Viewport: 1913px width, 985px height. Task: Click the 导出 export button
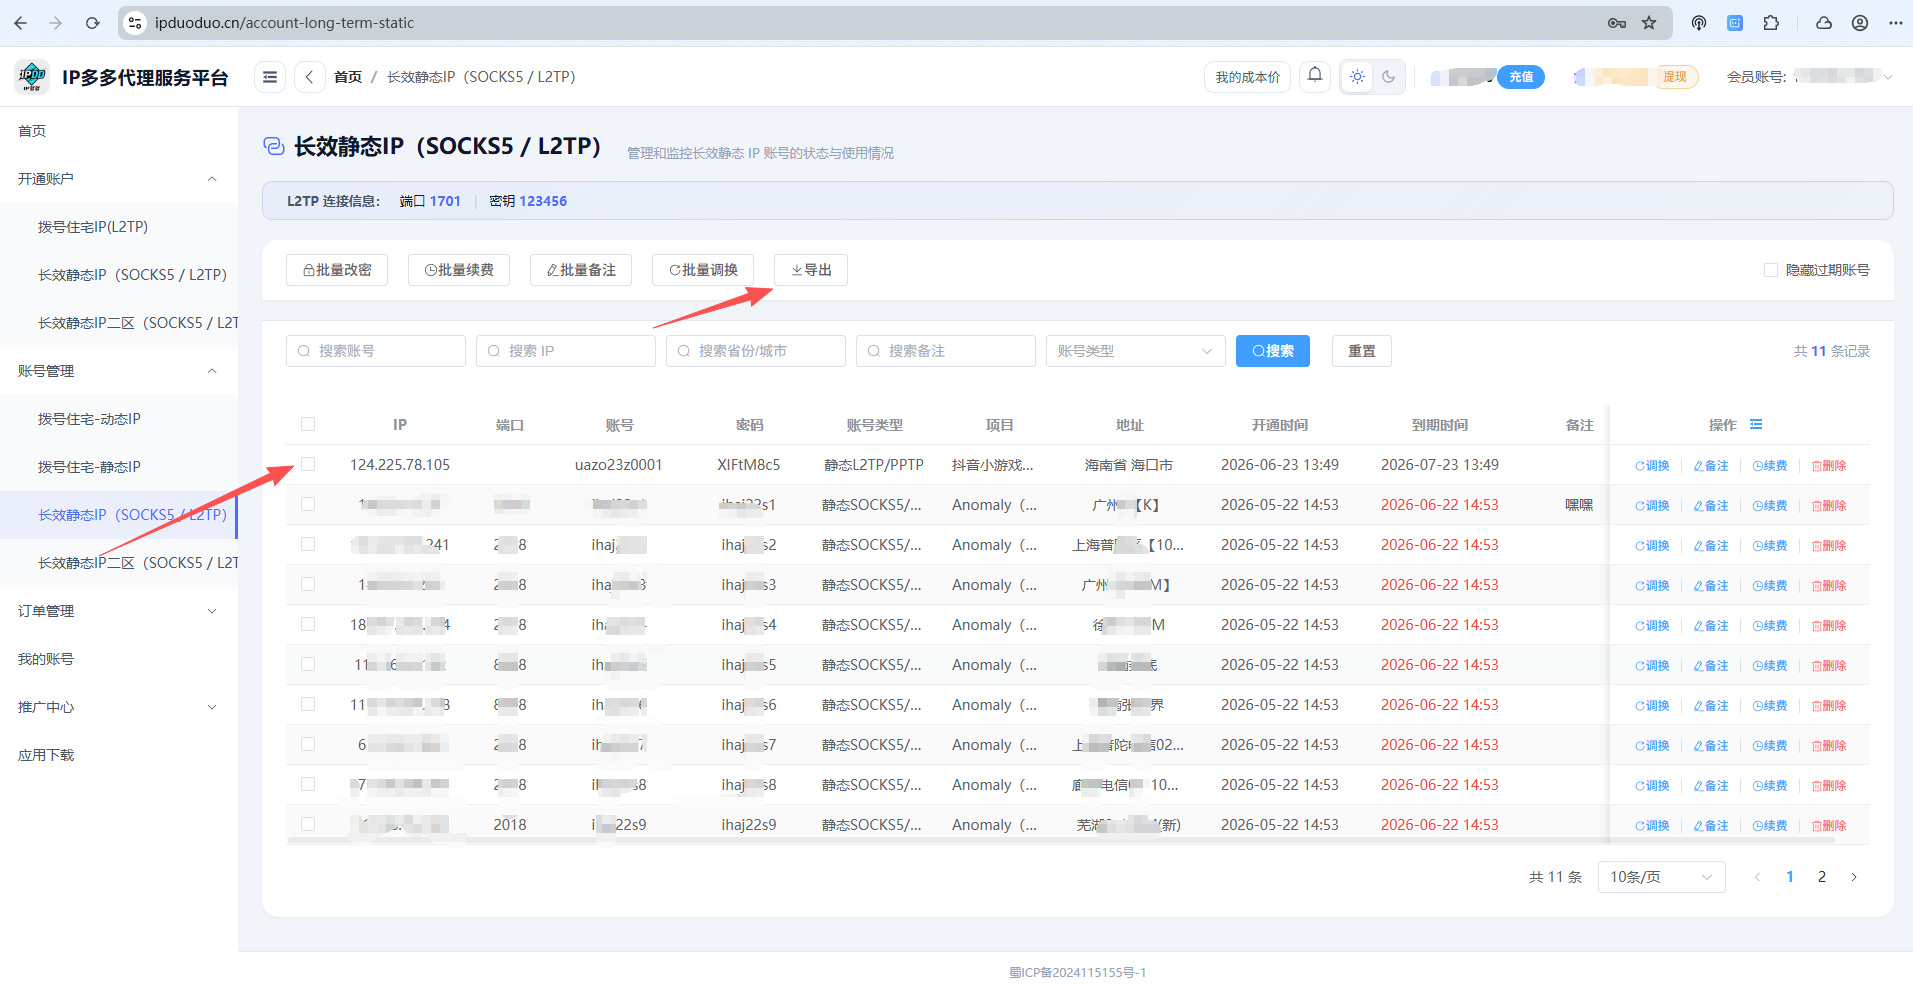click(811, 270)
